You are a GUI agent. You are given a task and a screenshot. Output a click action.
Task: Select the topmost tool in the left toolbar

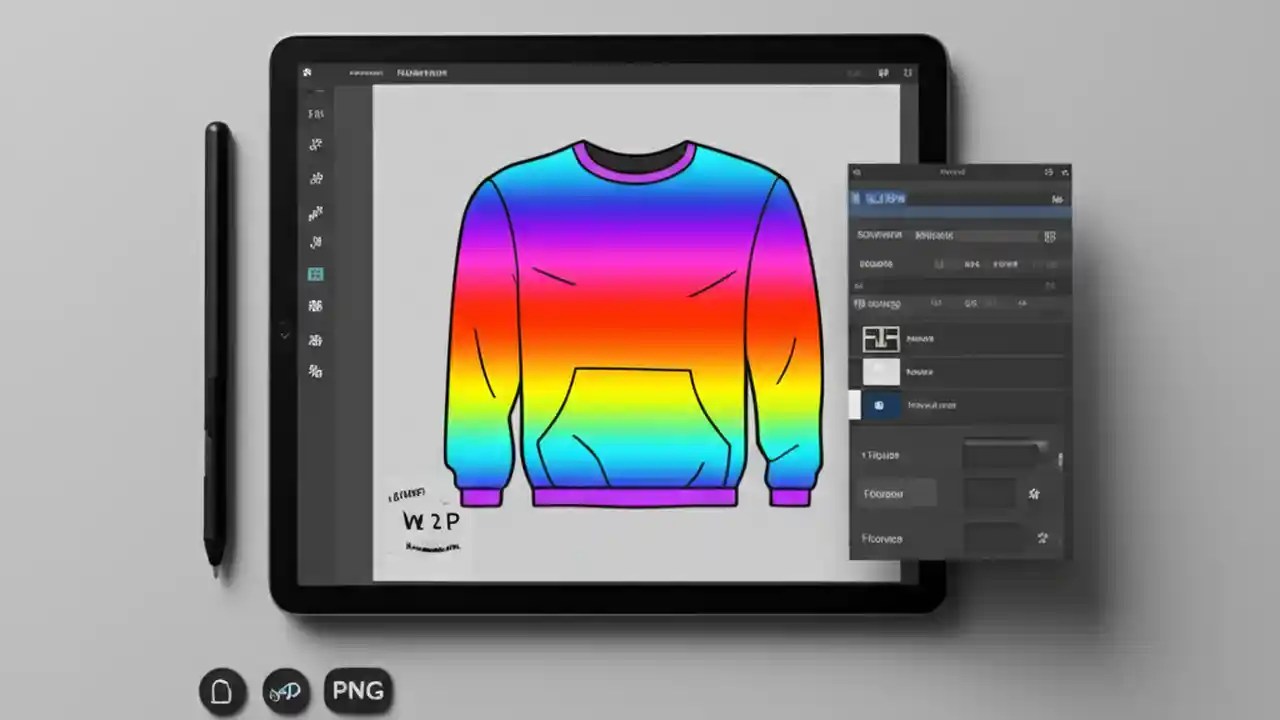(x=315, y=113)
